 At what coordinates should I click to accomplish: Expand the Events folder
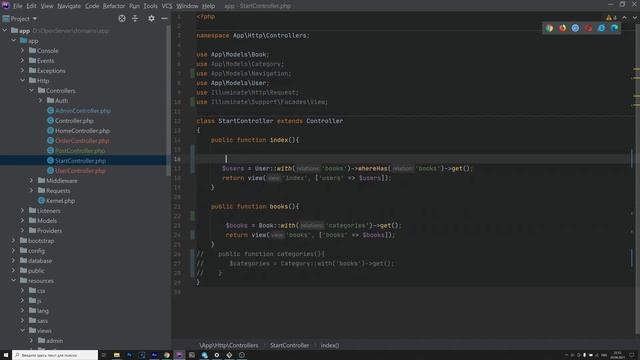(x=22, y=60)
